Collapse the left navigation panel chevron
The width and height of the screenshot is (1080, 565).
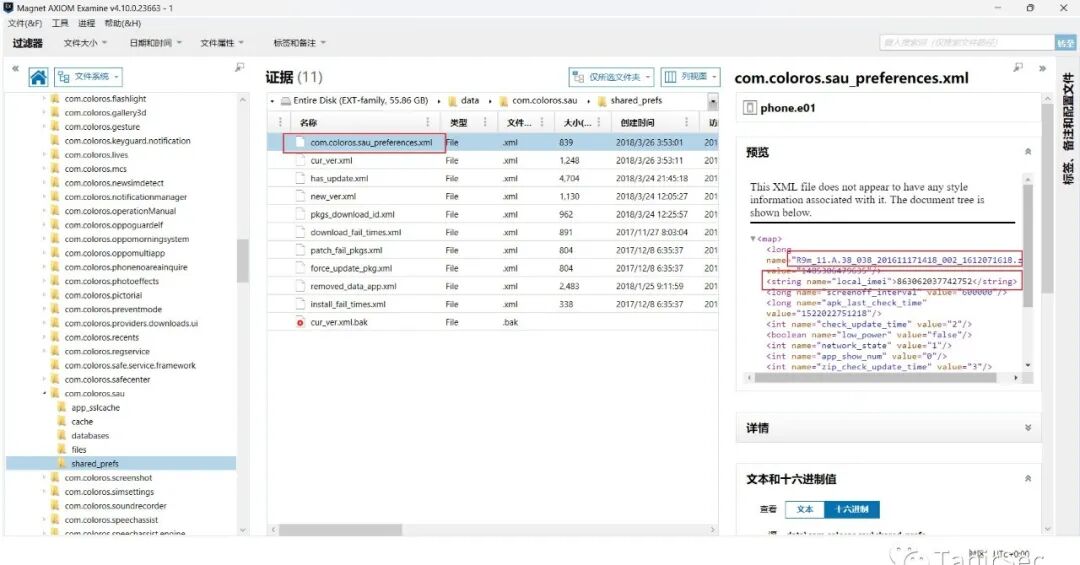pos(15,68)
